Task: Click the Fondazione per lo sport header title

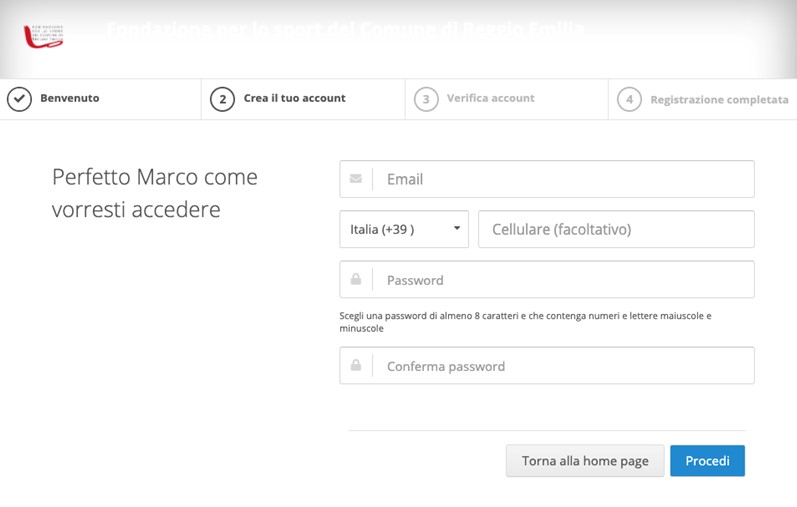Action: 345,30
